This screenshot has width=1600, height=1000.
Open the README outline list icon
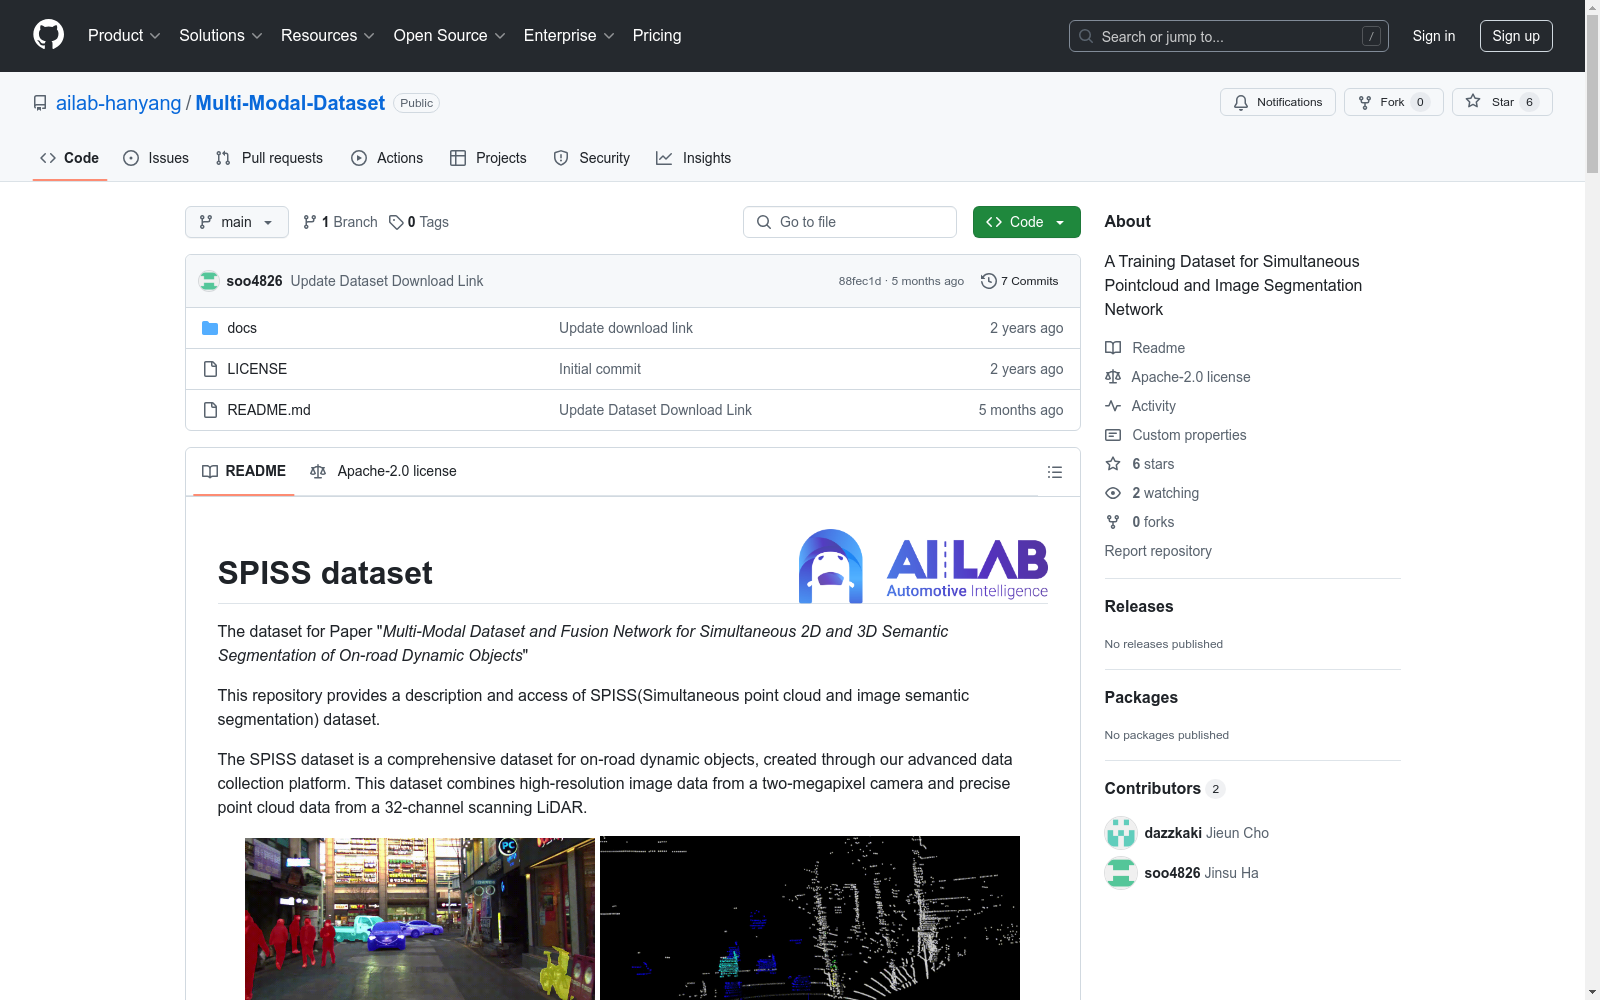[1055, 472]
